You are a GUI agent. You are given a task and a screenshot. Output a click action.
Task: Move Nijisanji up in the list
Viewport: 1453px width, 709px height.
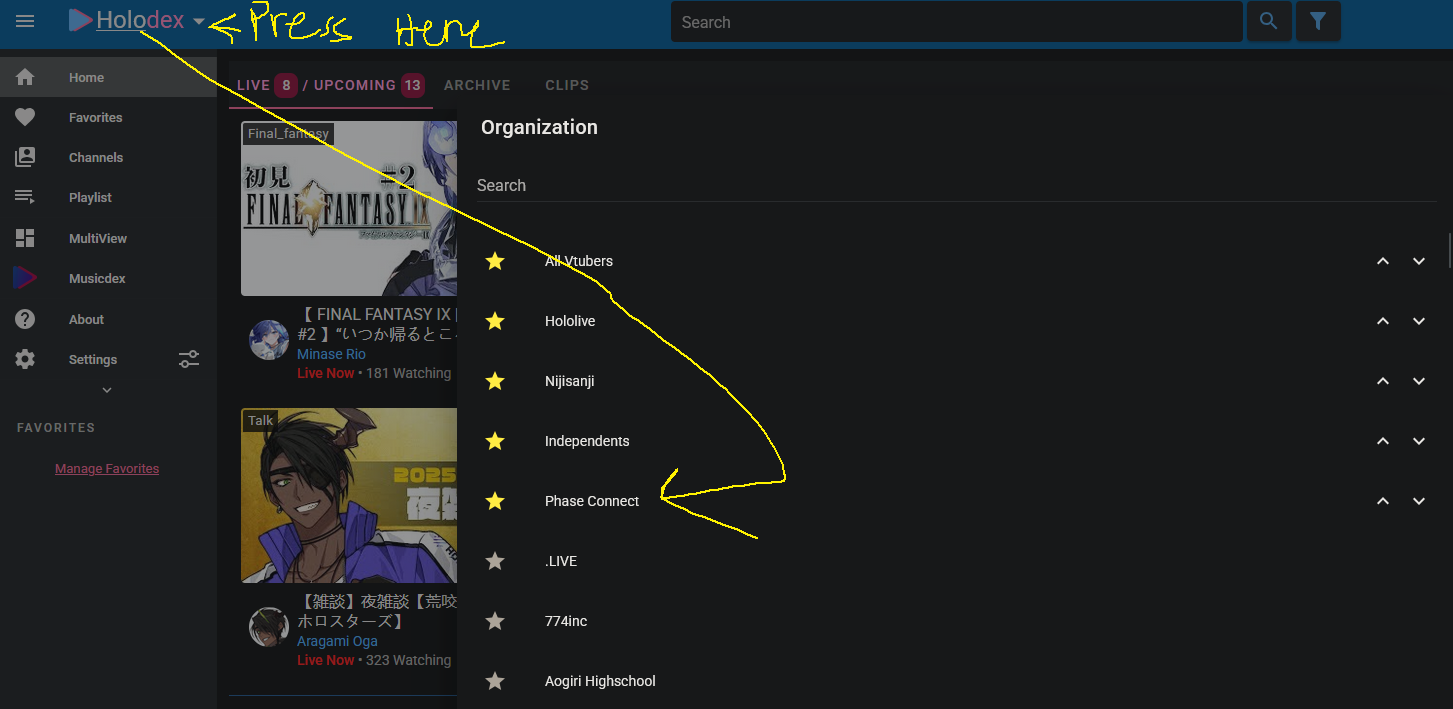tap(1383, 381)
